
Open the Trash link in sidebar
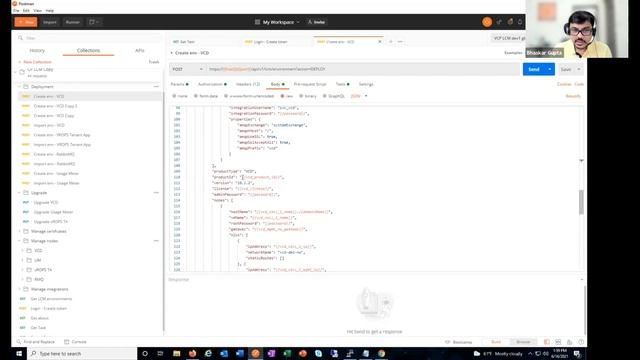coord(154,62)
